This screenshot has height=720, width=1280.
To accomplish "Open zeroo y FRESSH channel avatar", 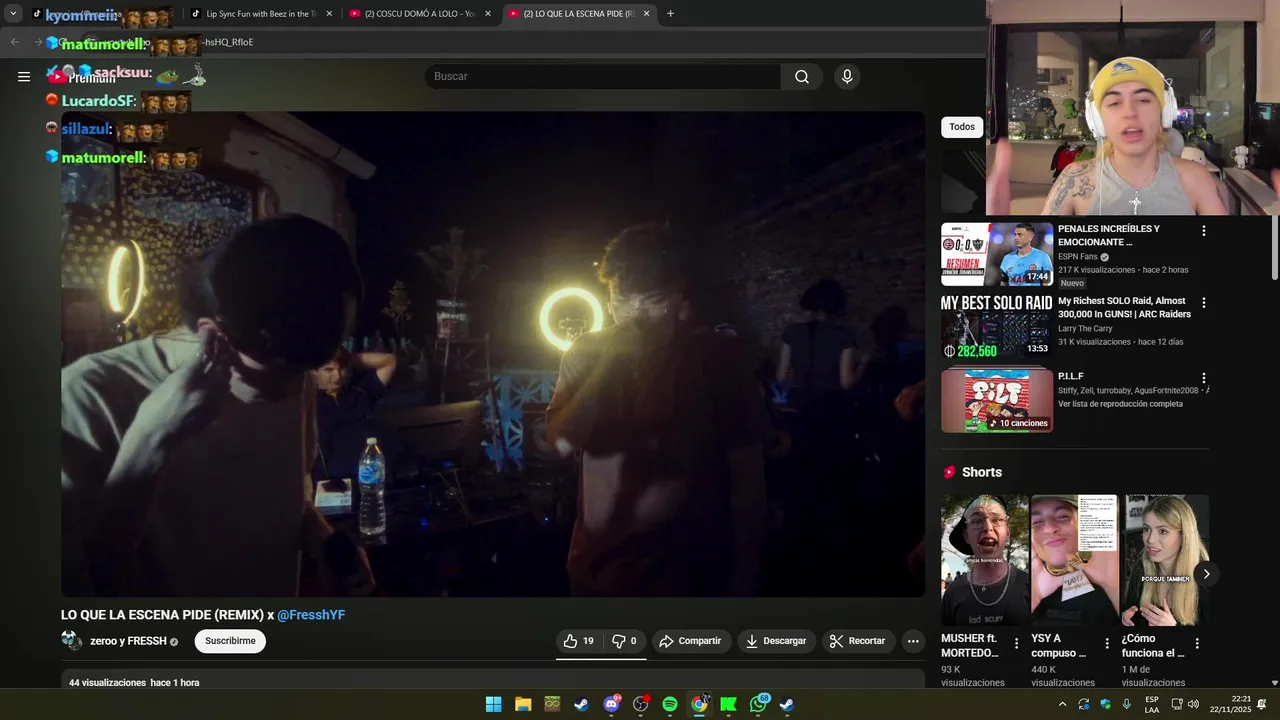I will (71, 641).
